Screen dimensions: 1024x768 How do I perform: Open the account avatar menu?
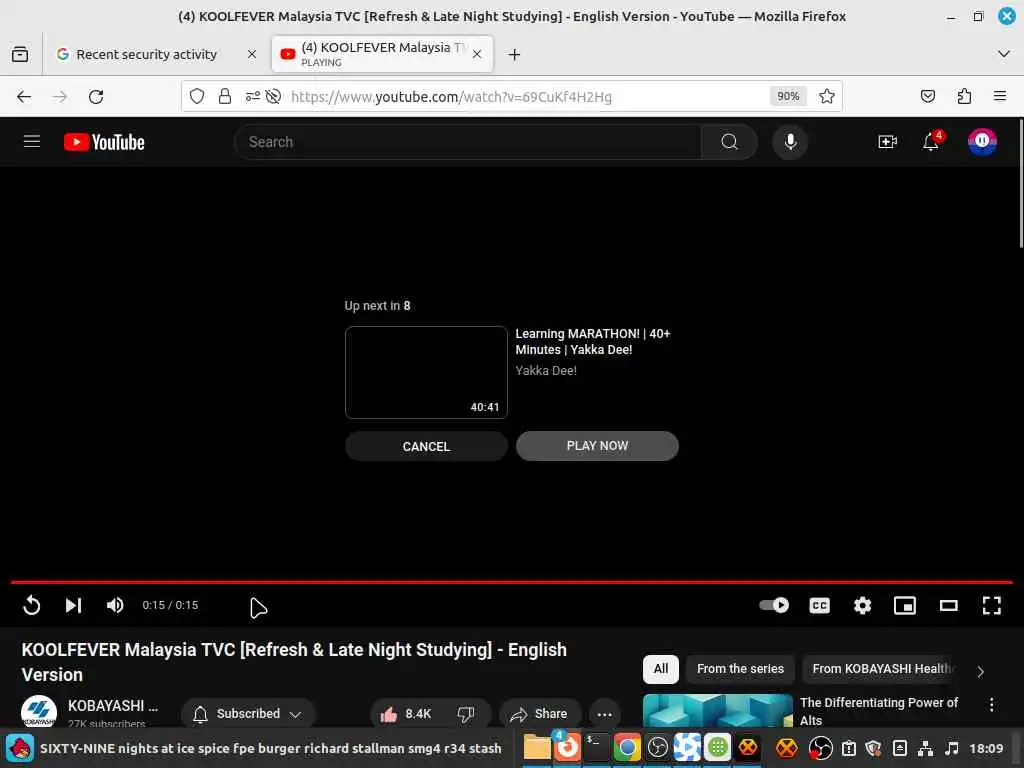tap(982, 142)
